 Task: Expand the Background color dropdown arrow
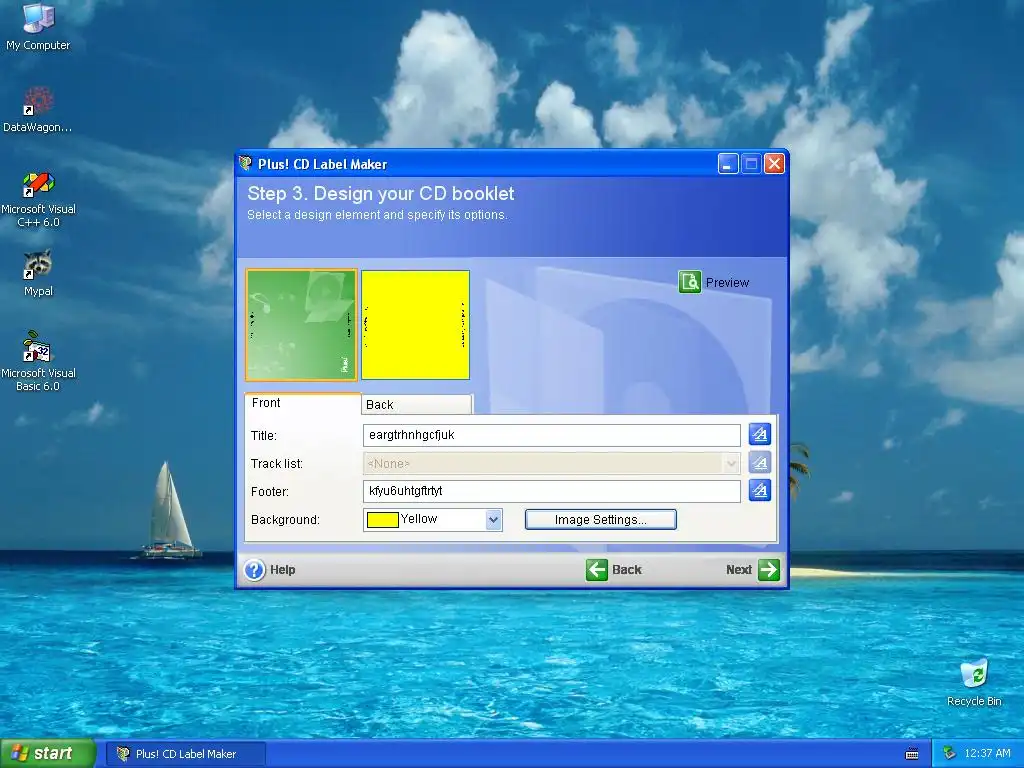(x=494, y=520)
